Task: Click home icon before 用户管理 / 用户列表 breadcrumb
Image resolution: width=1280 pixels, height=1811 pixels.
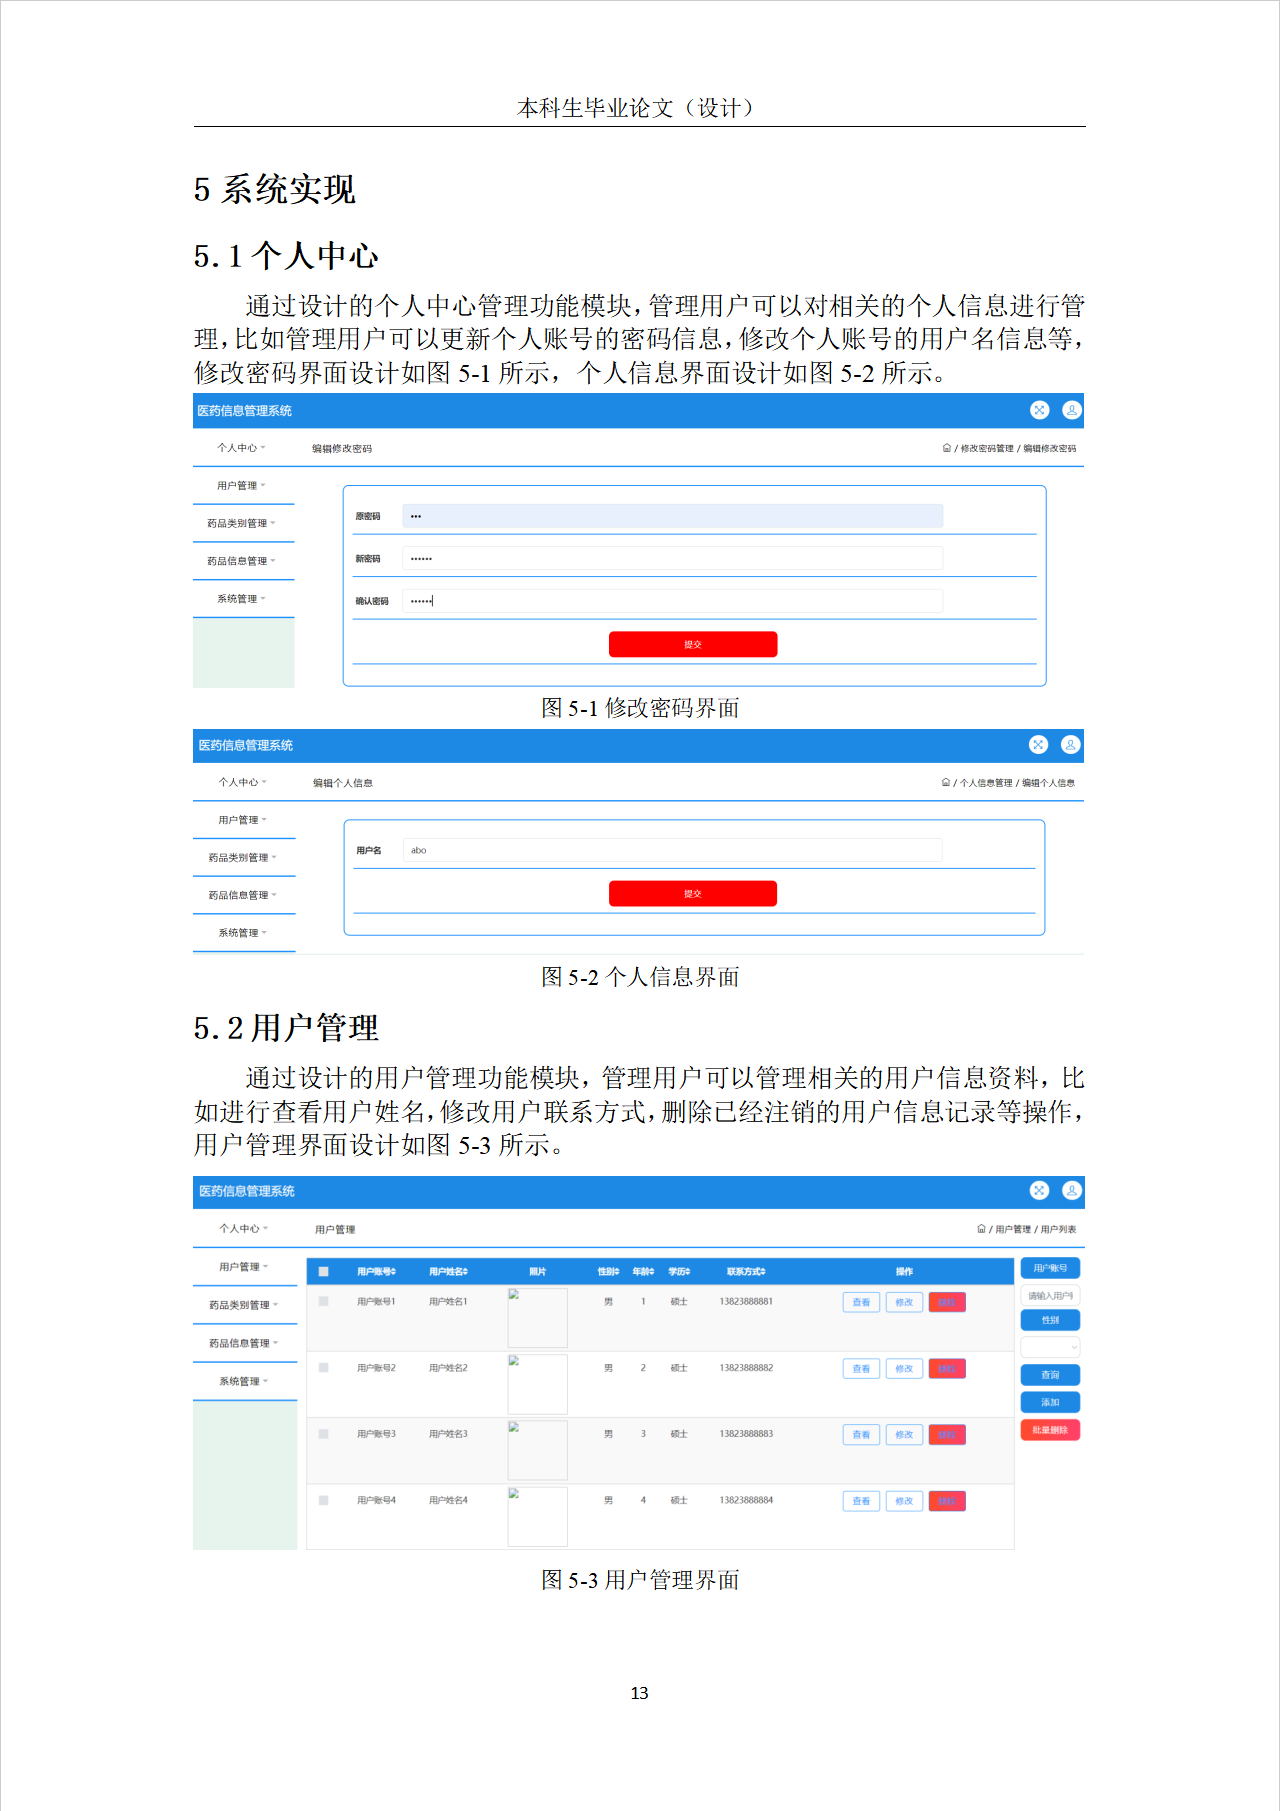Action: coord(981,1229)
